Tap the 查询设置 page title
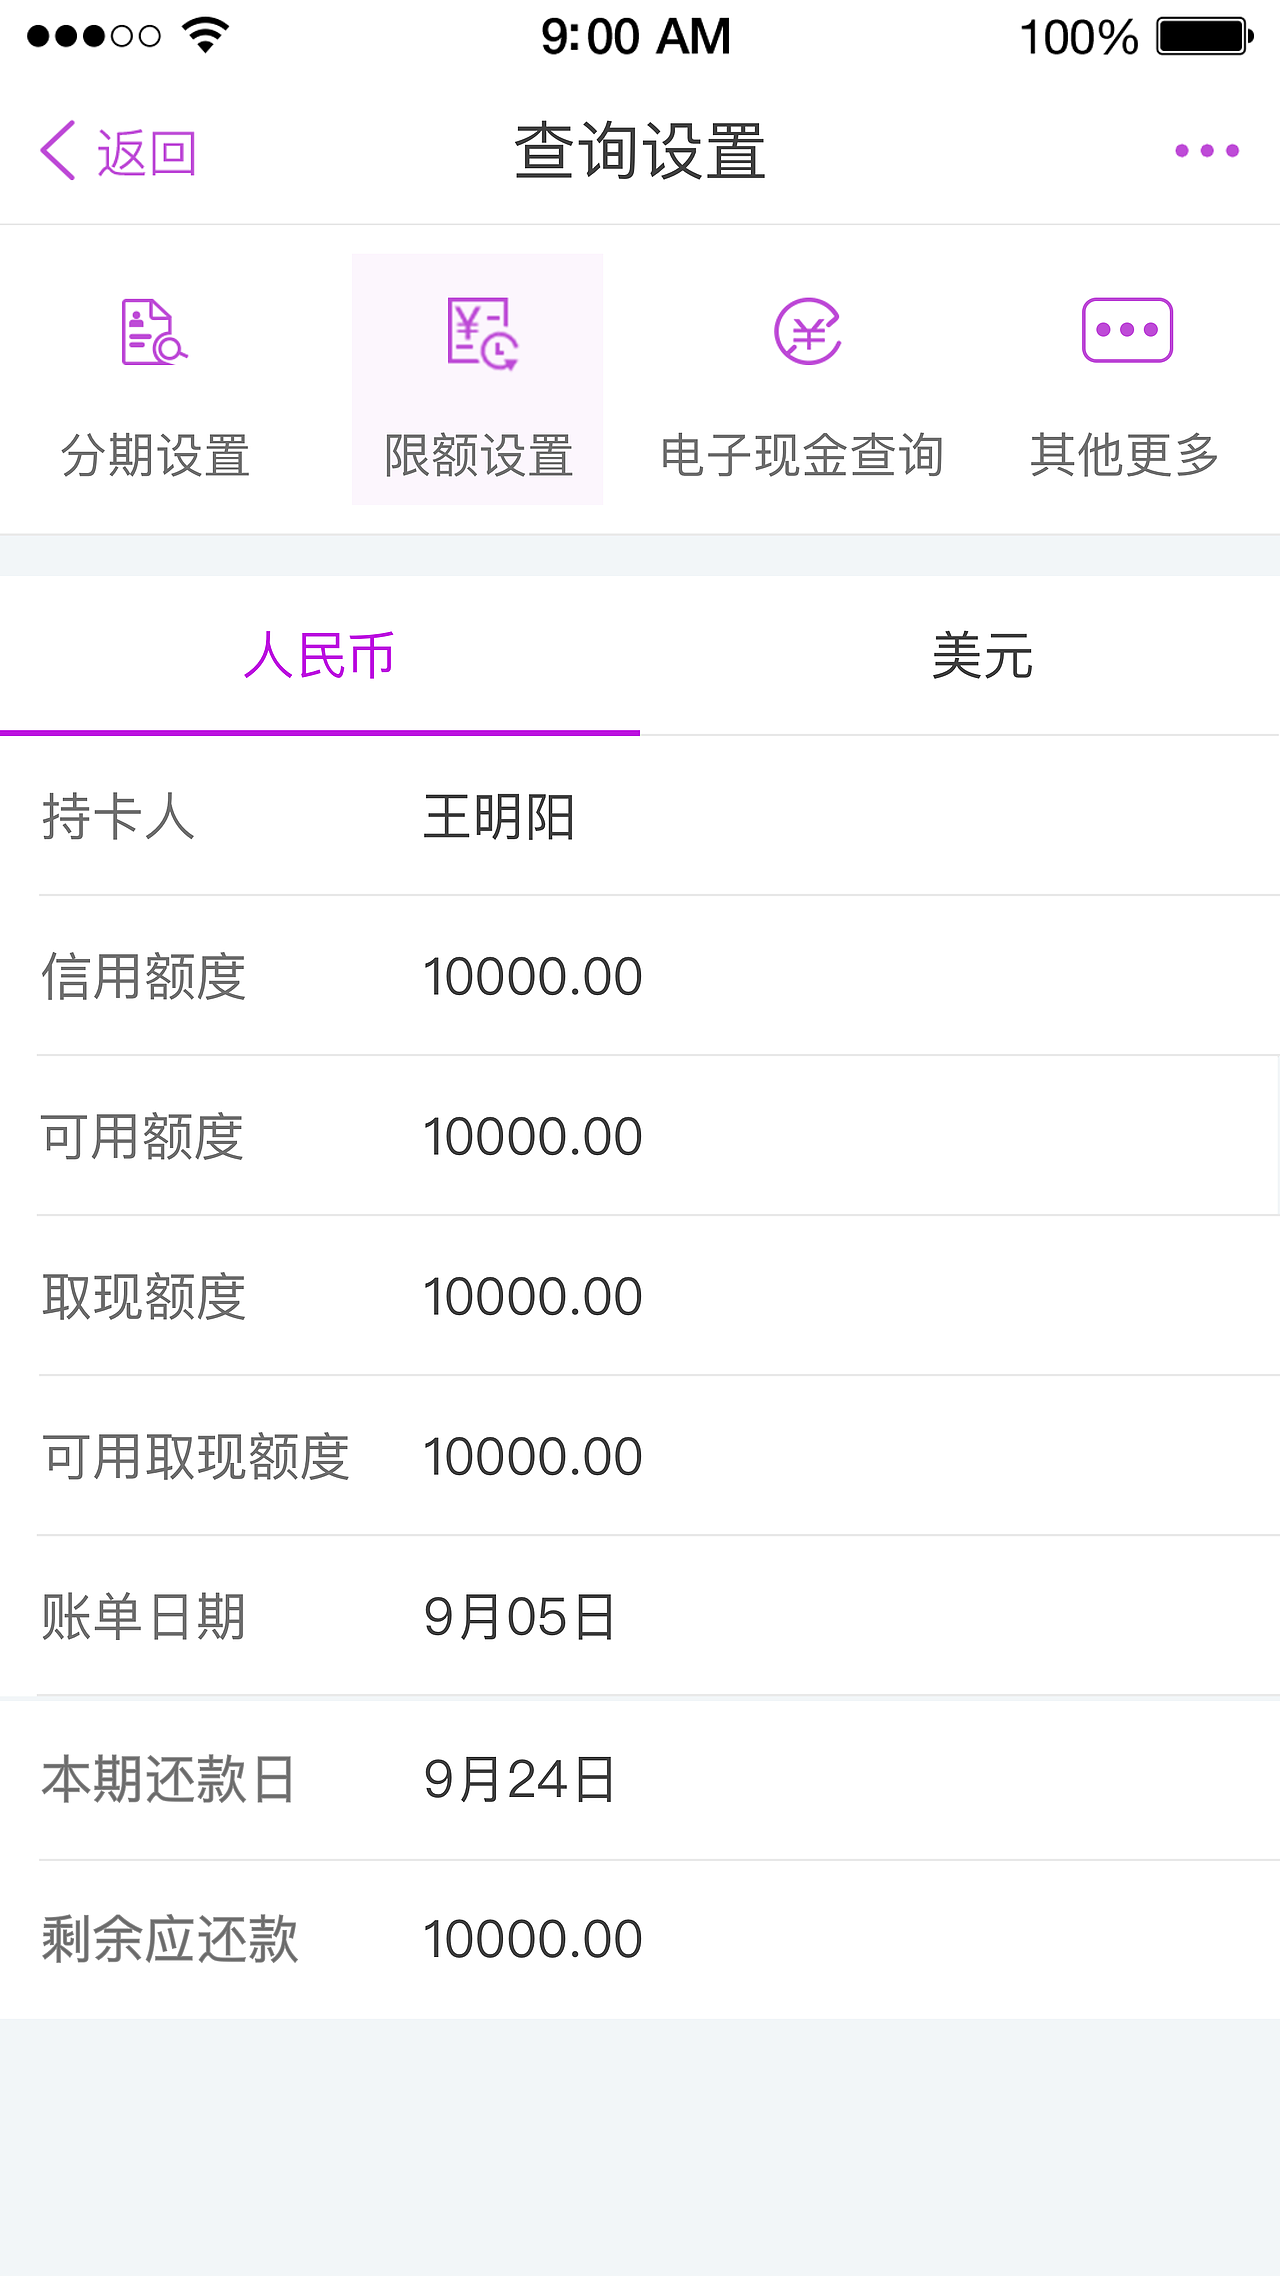Viewport: 1280px width, 2276px height. coord(640,151)
